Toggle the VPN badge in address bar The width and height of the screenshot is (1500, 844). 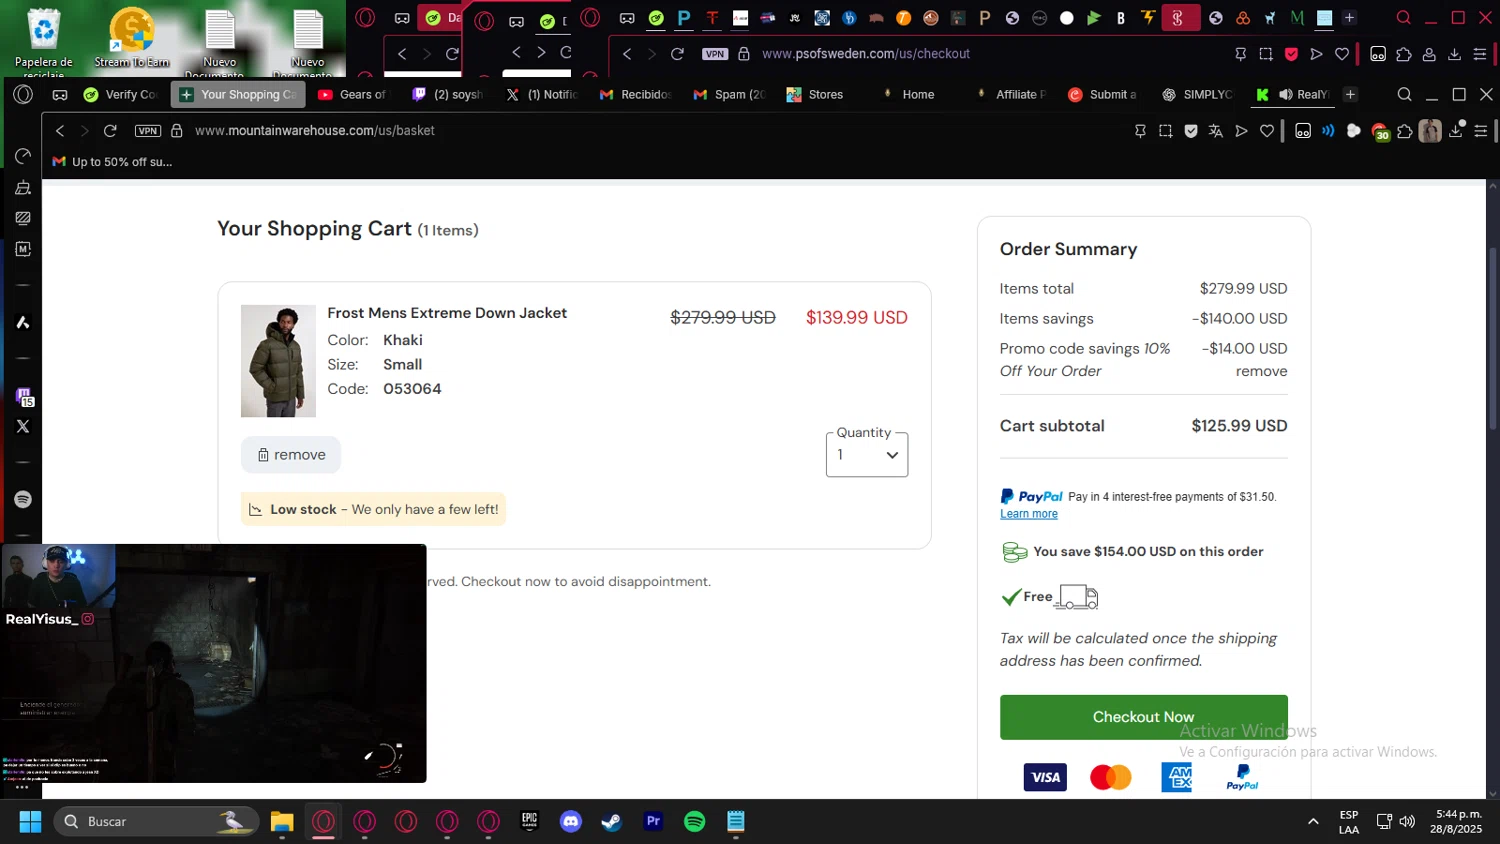coord(148,131)
